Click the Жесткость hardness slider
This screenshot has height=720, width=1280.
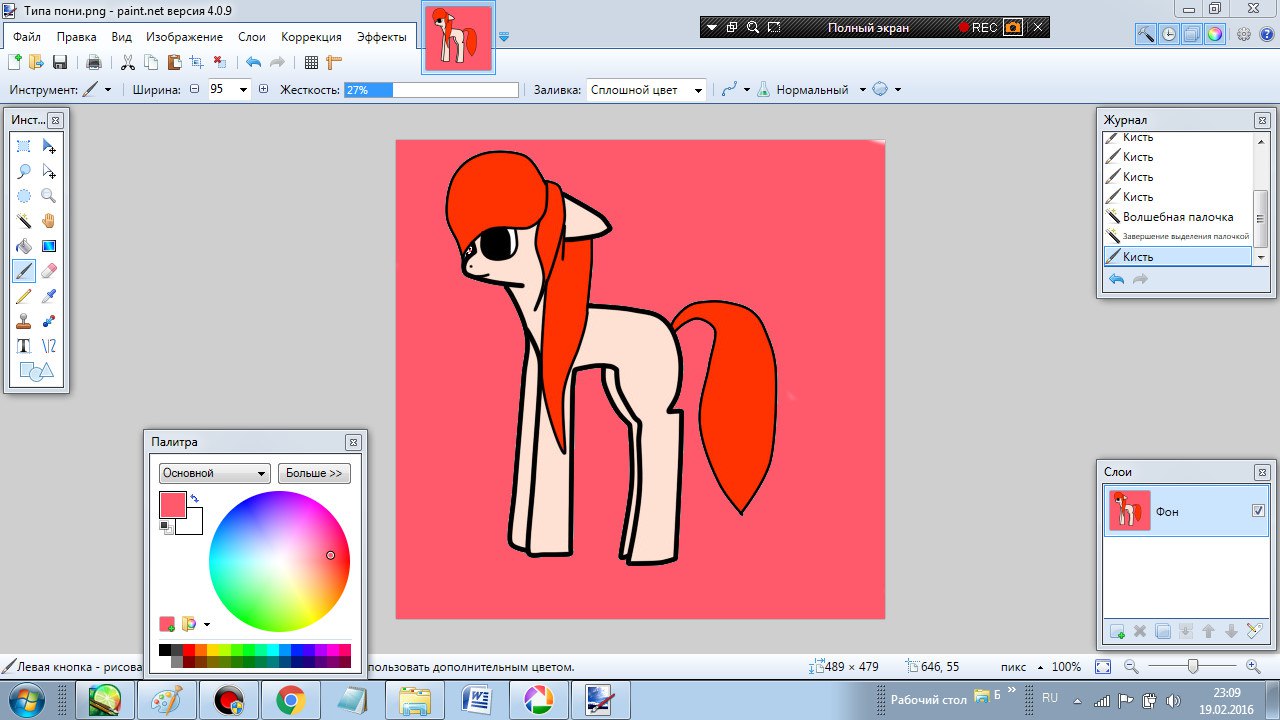tap(431, 89)
